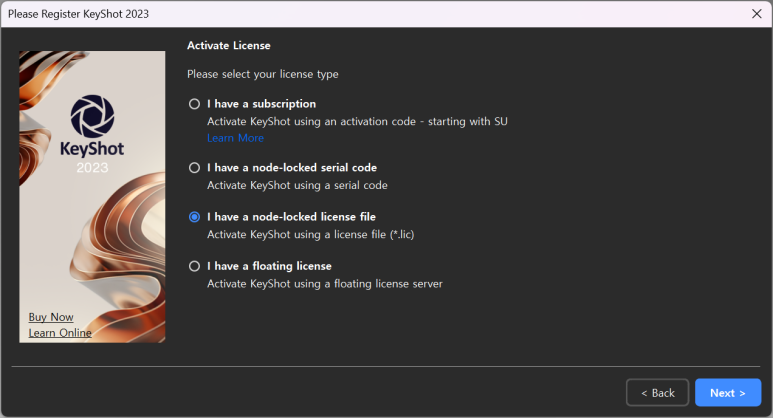This screenshot has width=773, height=418.
Task: Click the "I have a floating license" label
Action: pos(269,266)
